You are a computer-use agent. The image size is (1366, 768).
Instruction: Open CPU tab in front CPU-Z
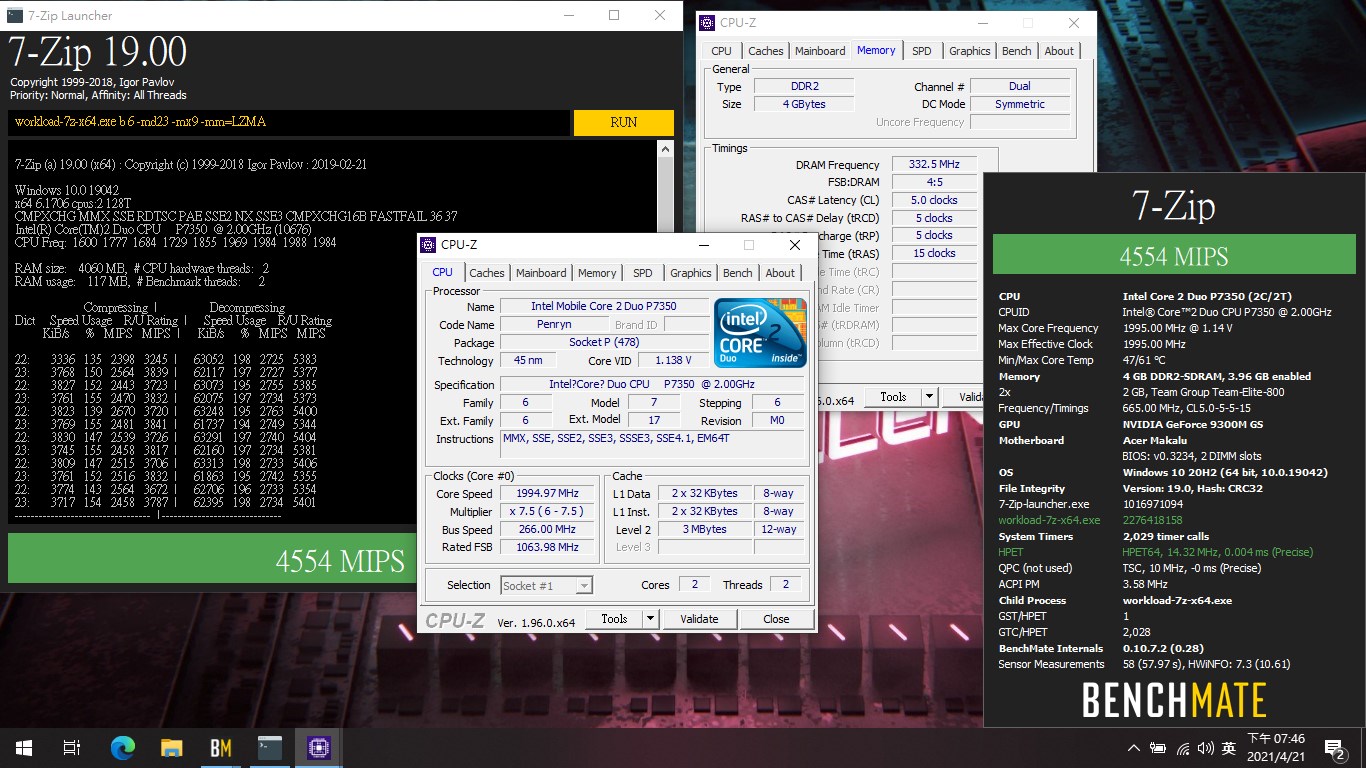442,272
